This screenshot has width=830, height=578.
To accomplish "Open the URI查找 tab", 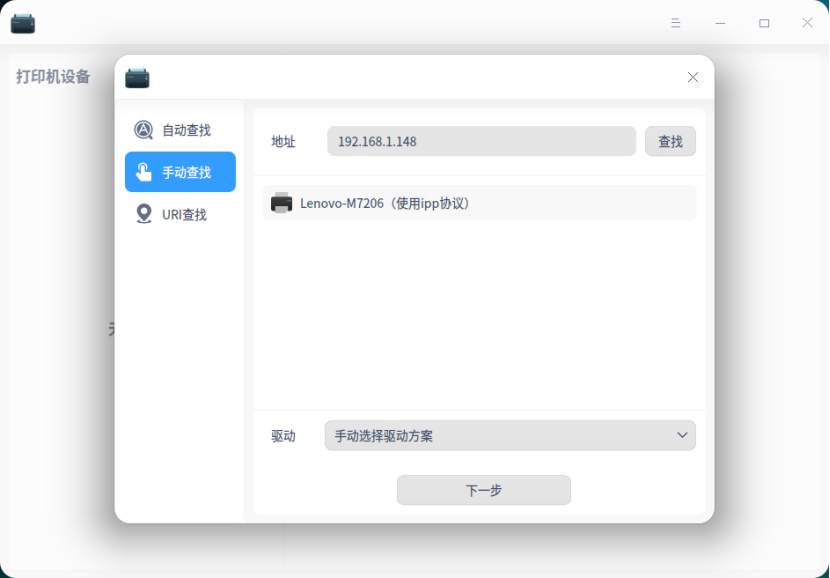I will coord(180,214).
